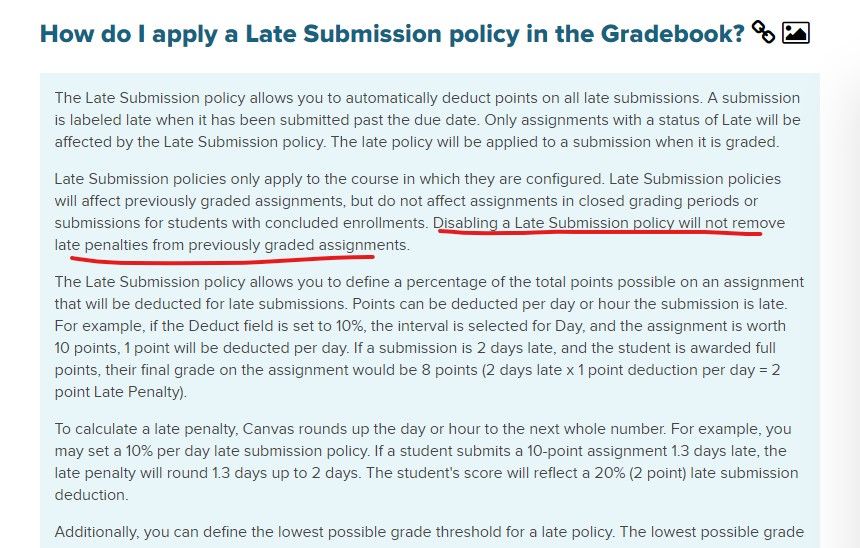Click the underlined "late penalties from previously graded assignments" text

coord(230,245)
